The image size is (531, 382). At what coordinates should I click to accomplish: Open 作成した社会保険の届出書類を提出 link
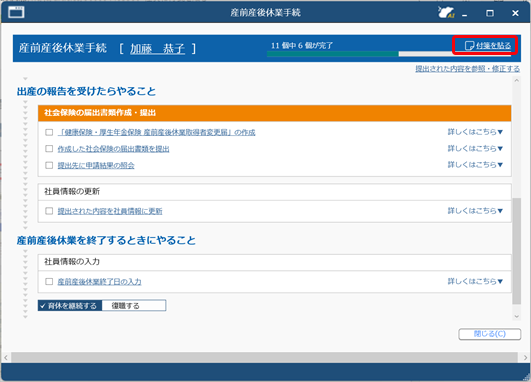click(x=113, y=149)
